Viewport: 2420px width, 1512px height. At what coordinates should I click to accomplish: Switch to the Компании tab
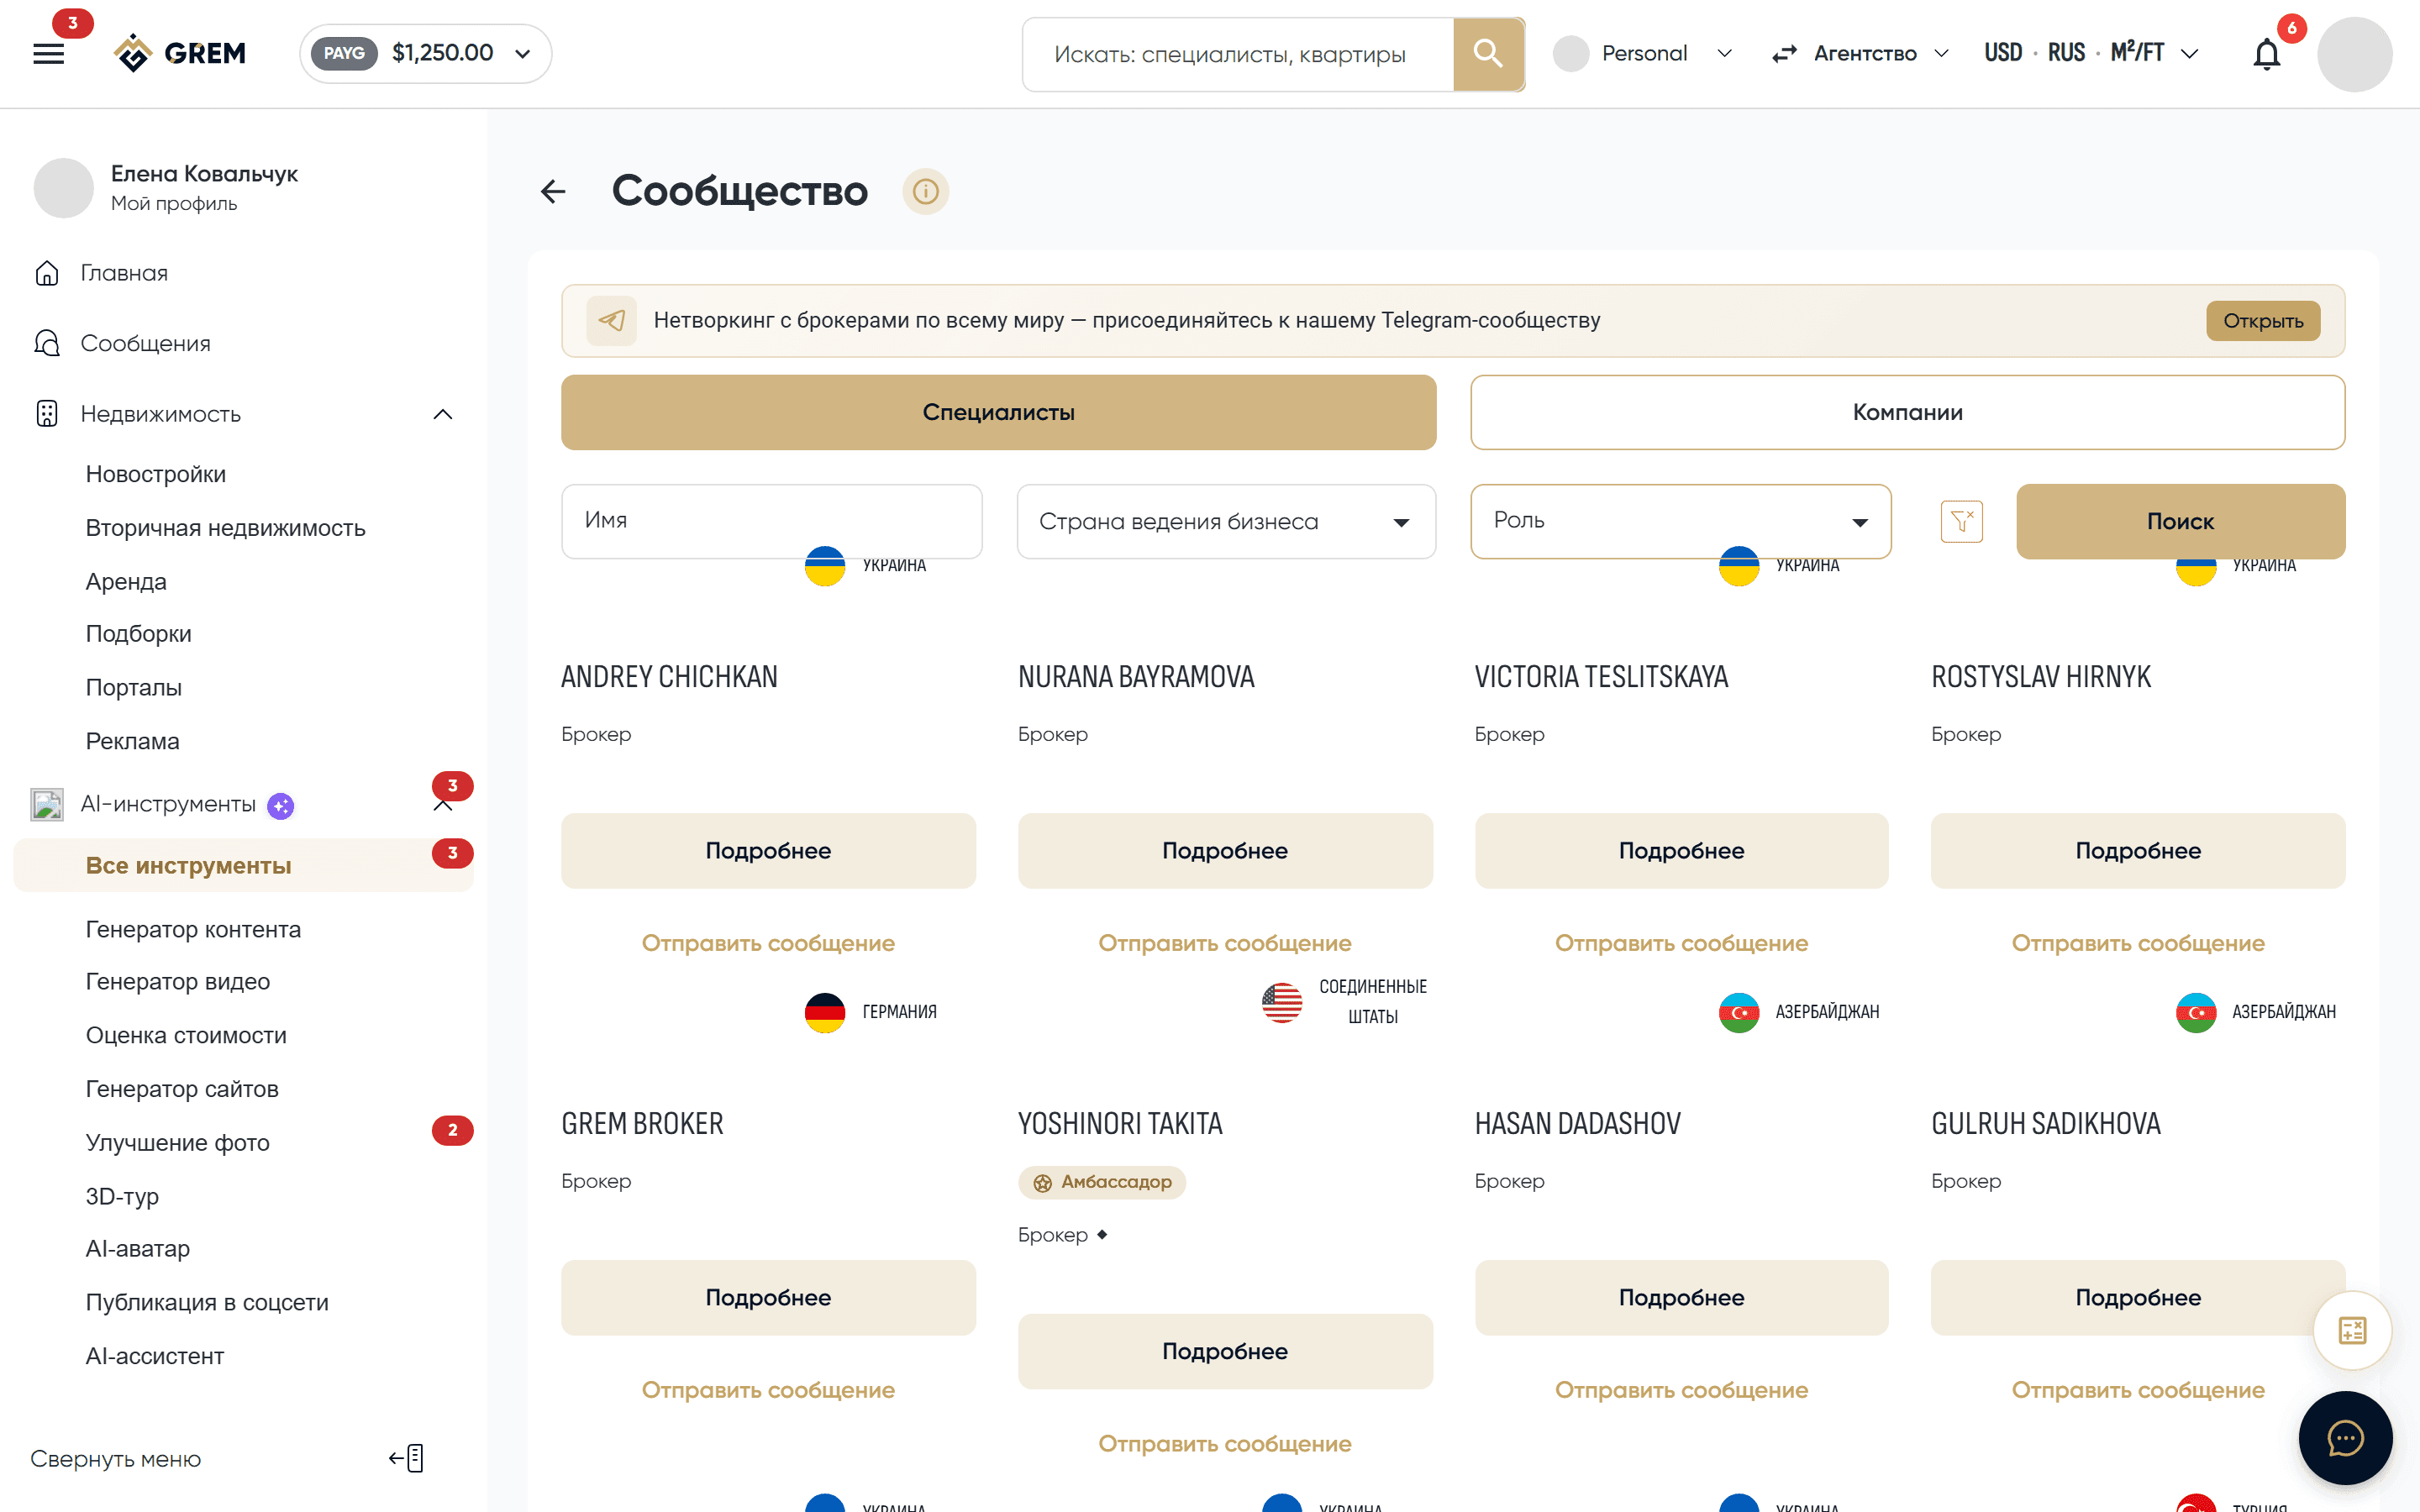1907,412
